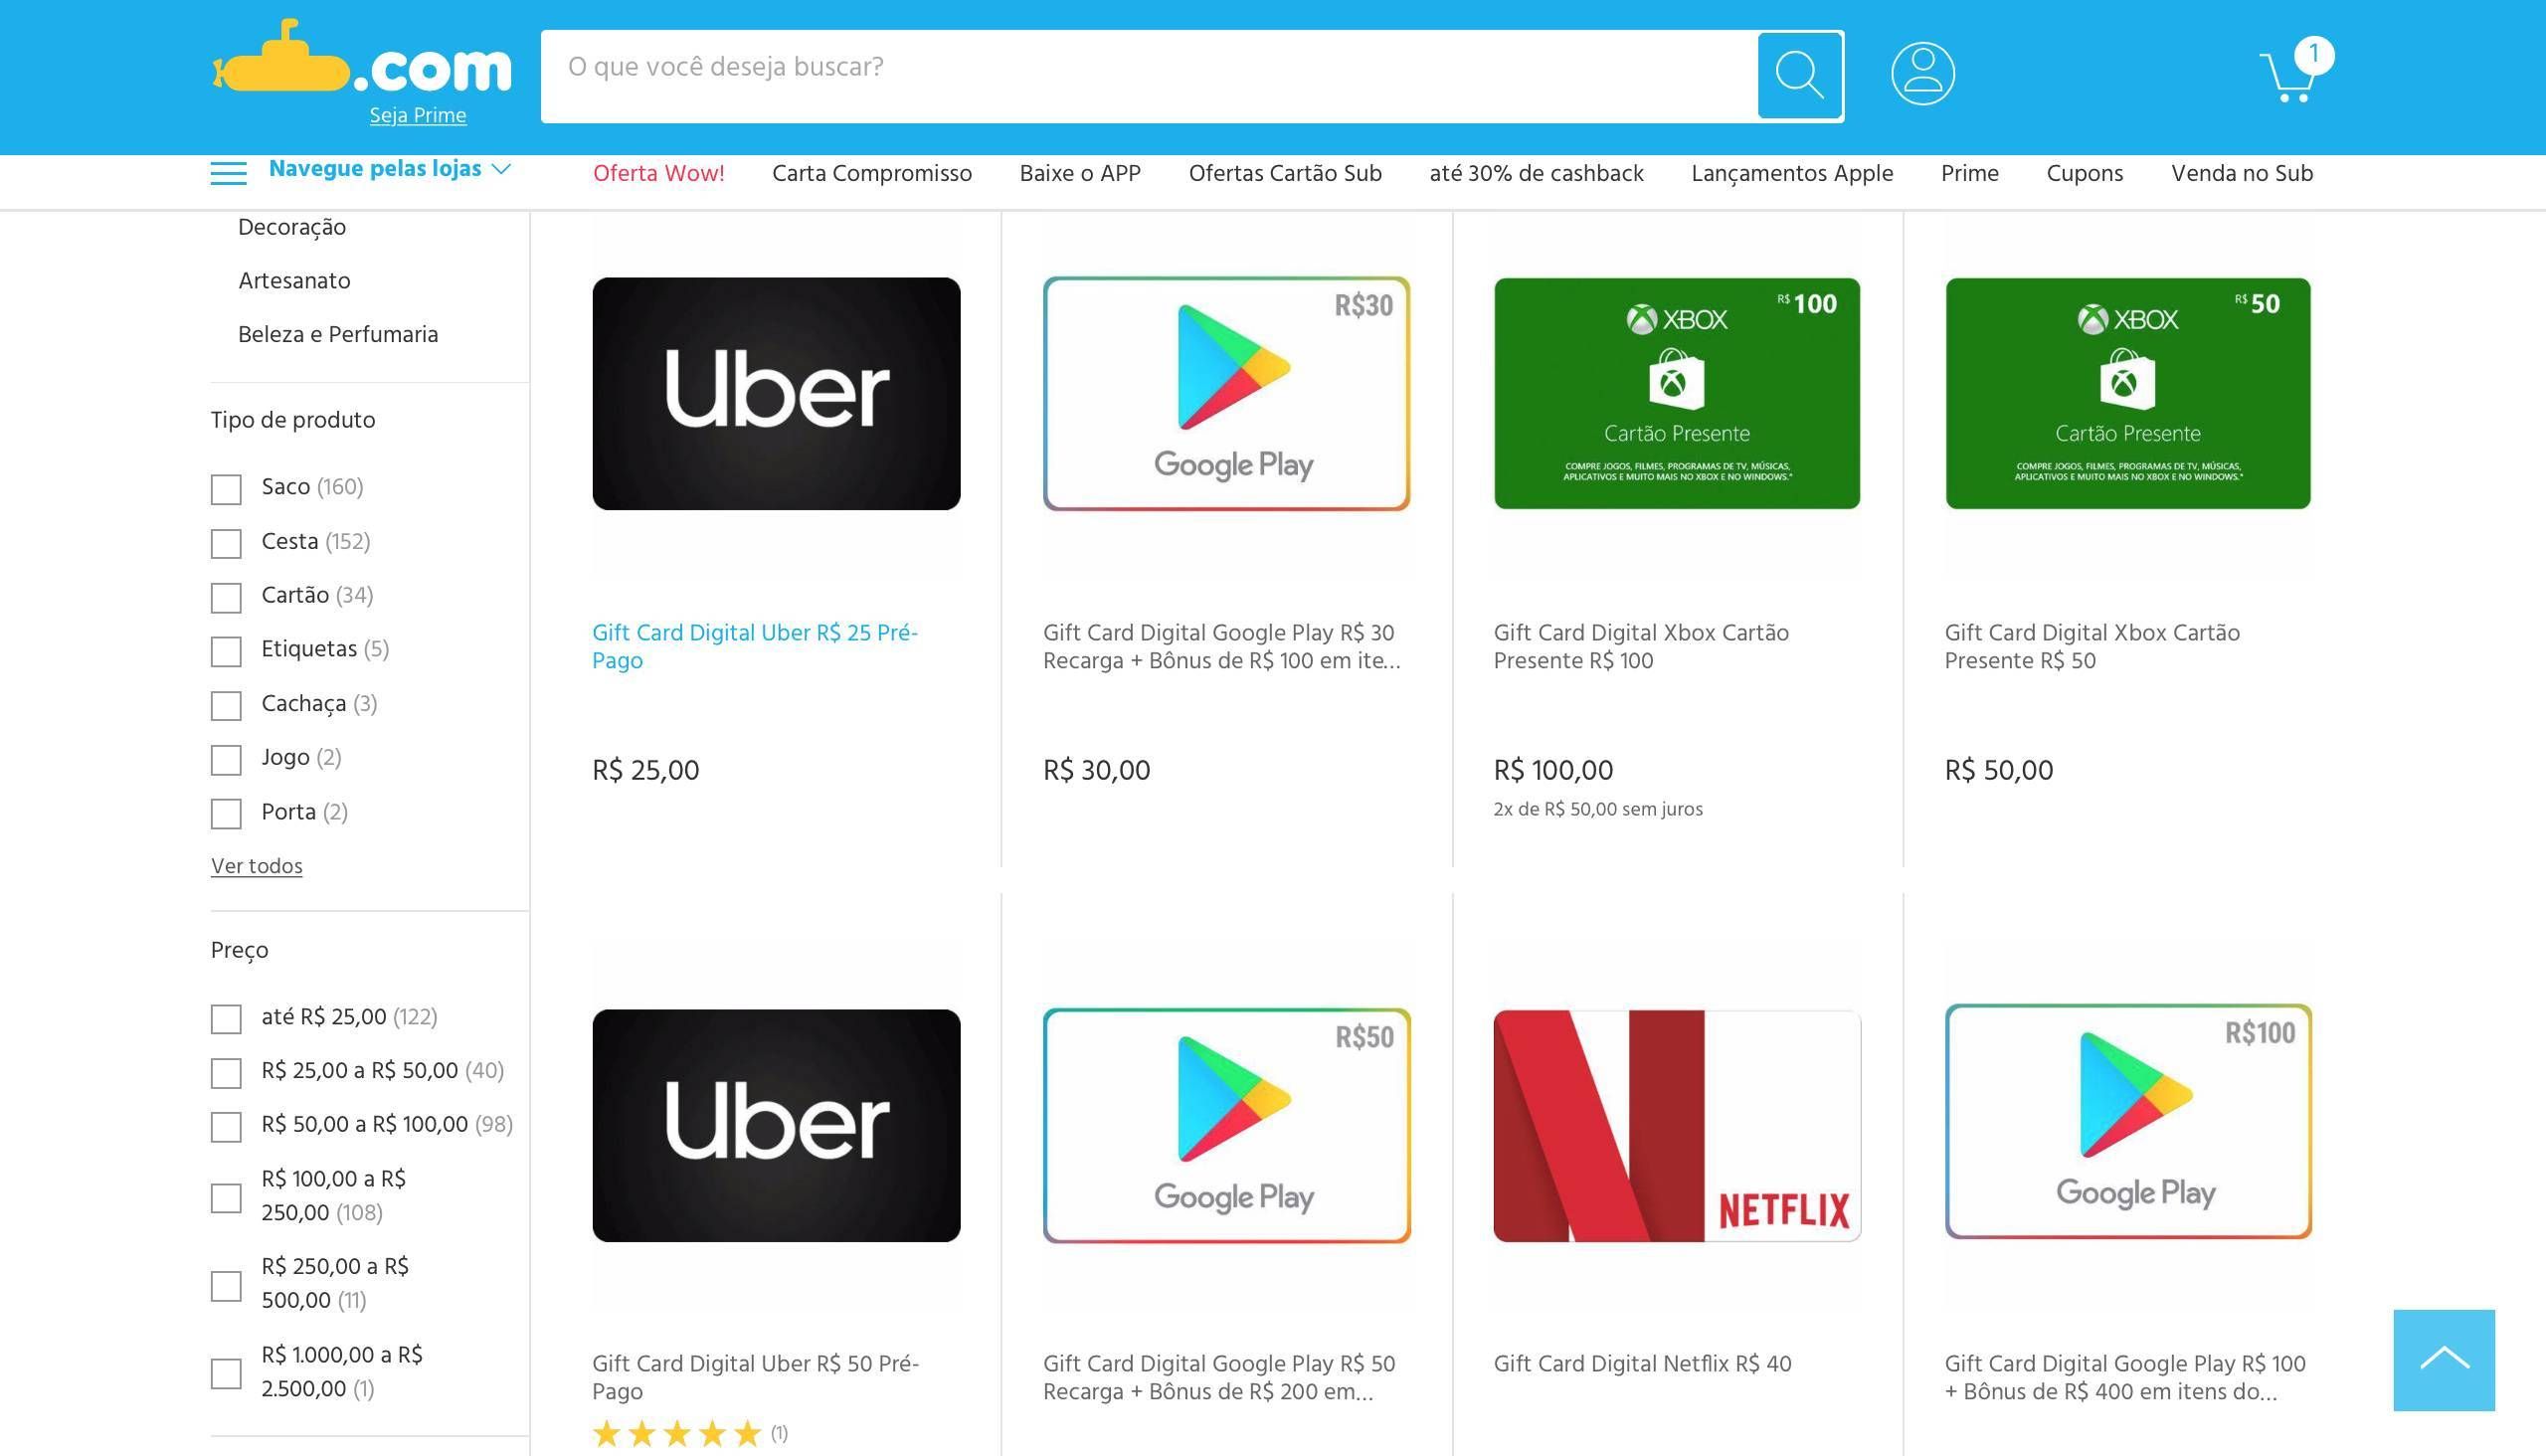Image resolution: width=2546 pixels, height=1456 pixels.
Task: Click Prime in the navigation bar
Action: click(1969, 173)
